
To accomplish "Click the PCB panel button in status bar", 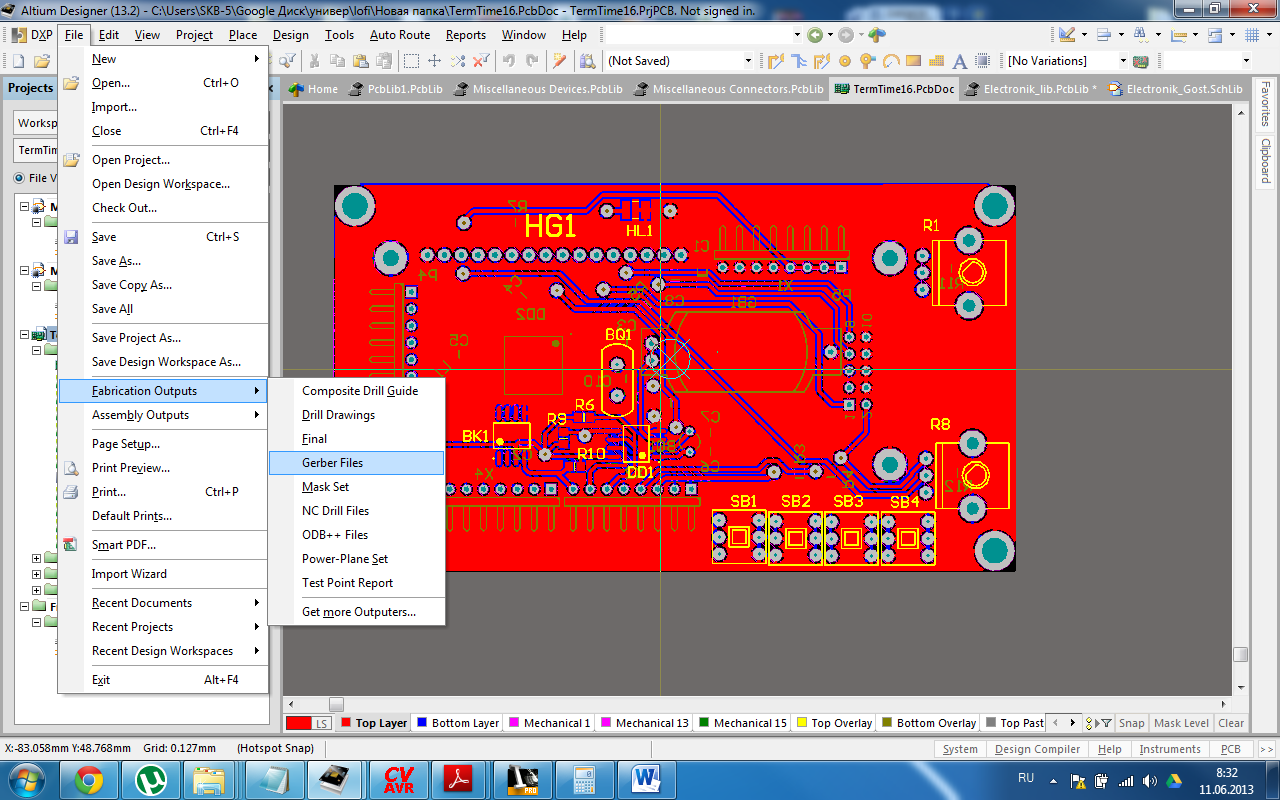I will (x=1231, y=749).
